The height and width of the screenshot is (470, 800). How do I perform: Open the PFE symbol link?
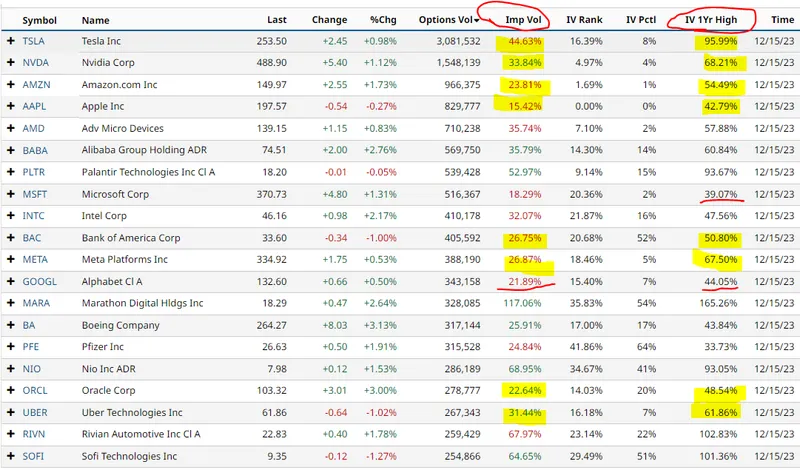coord(31,347)
